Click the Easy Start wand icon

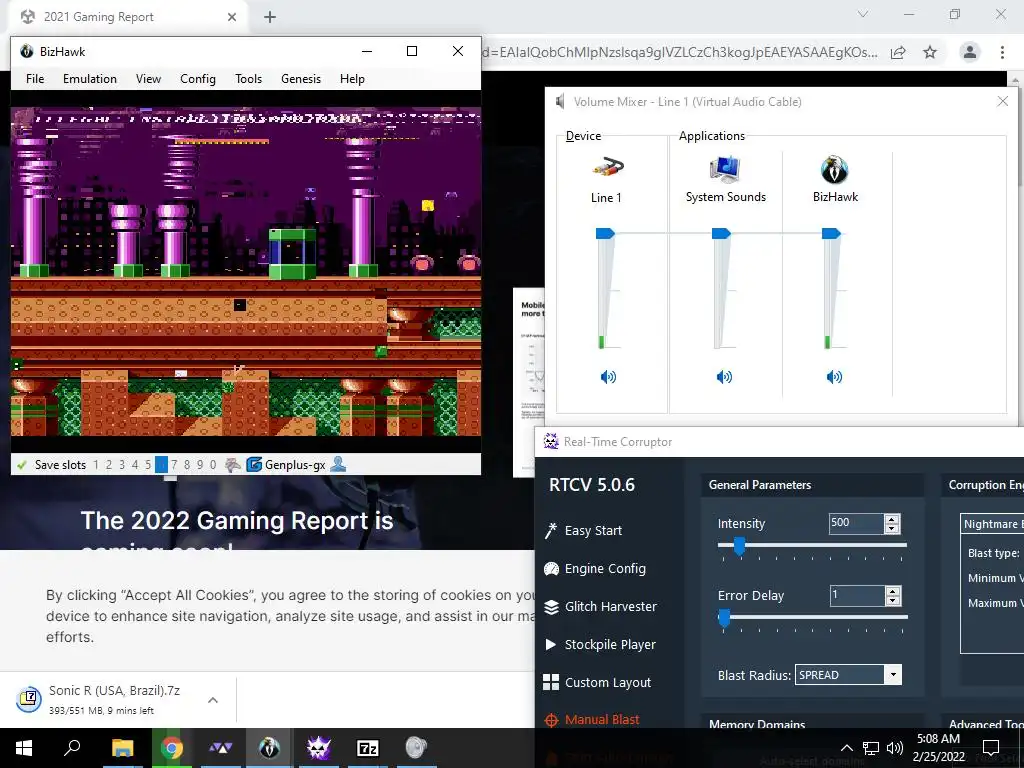pyautogui.click(x=551, y=530)
